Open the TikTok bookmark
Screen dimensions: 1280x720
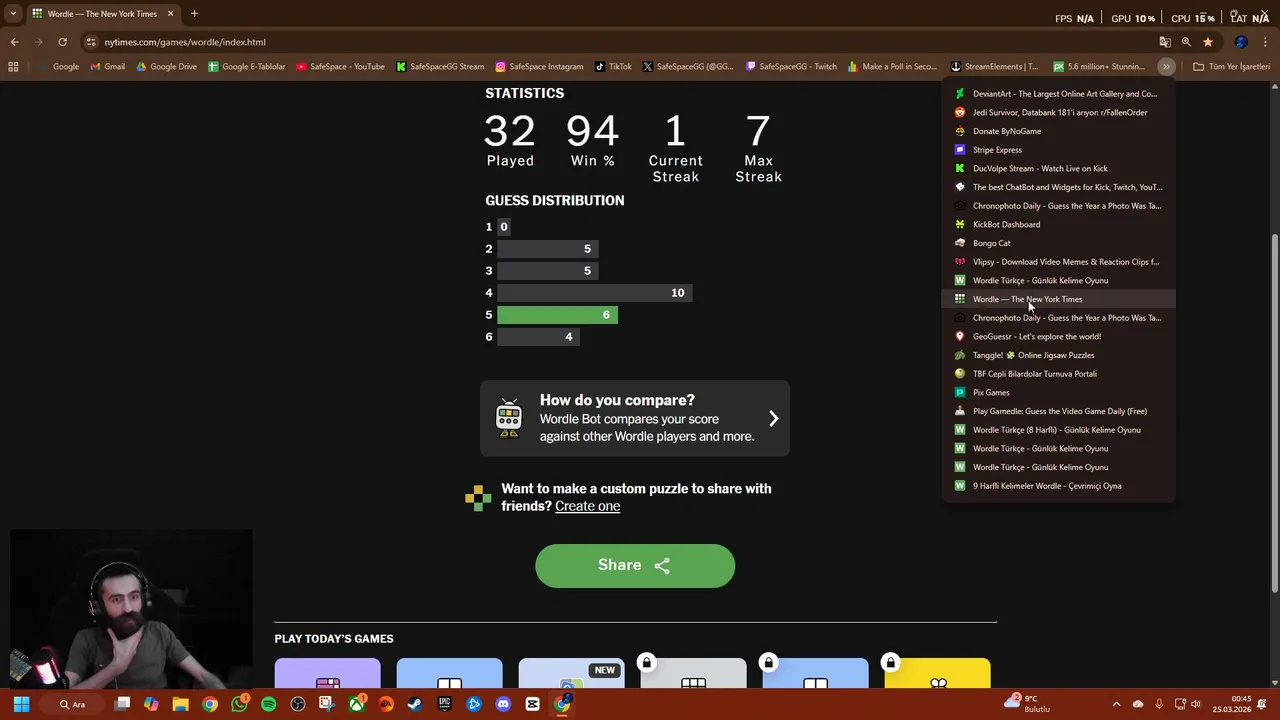click(x=613, y=67)
